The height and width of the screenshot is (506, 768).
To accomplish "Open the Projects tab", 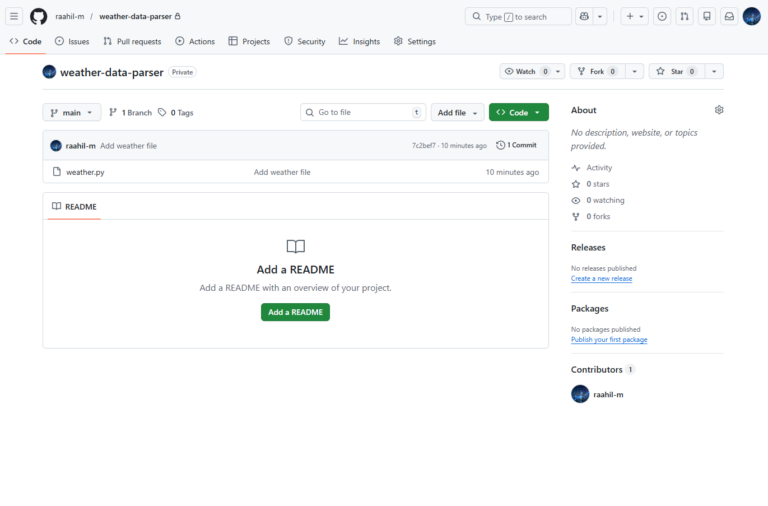I will tap(249, 42).
